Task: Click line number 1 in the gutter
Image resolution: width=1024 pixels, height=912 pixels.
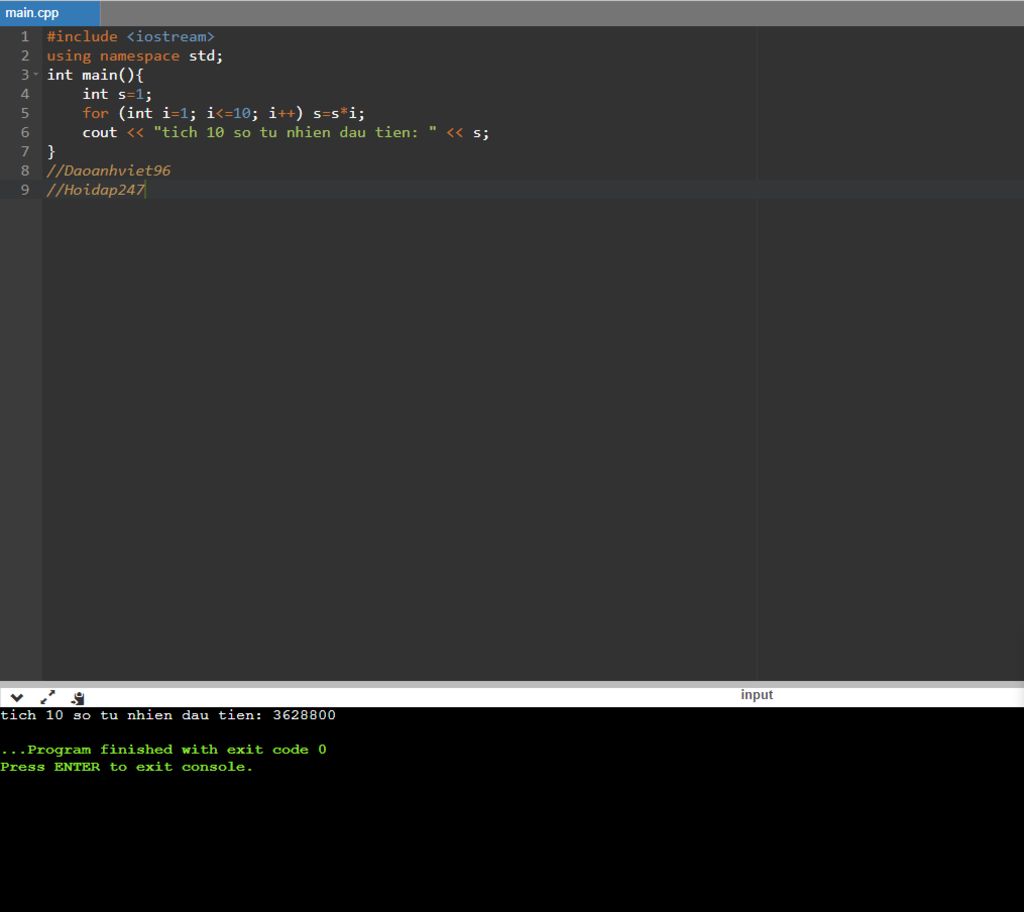Action: point(25,37)
